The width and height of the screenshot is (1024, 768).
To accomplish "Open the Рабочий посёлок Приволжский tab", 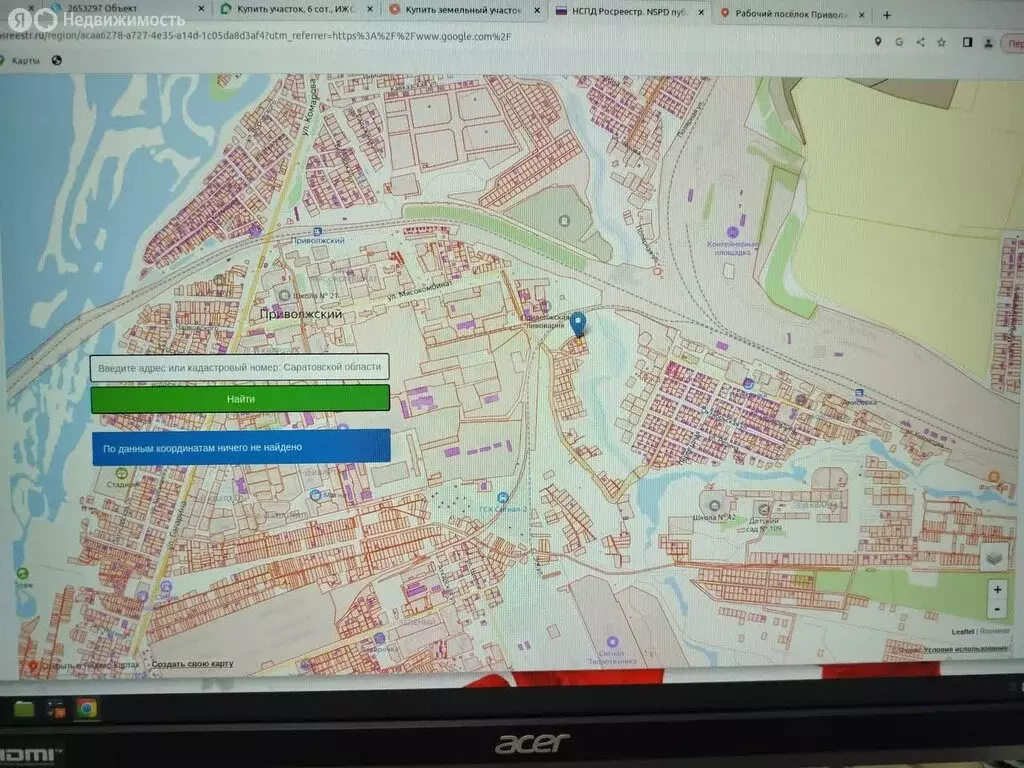I will pyautogui.click(x=790, y=15).
